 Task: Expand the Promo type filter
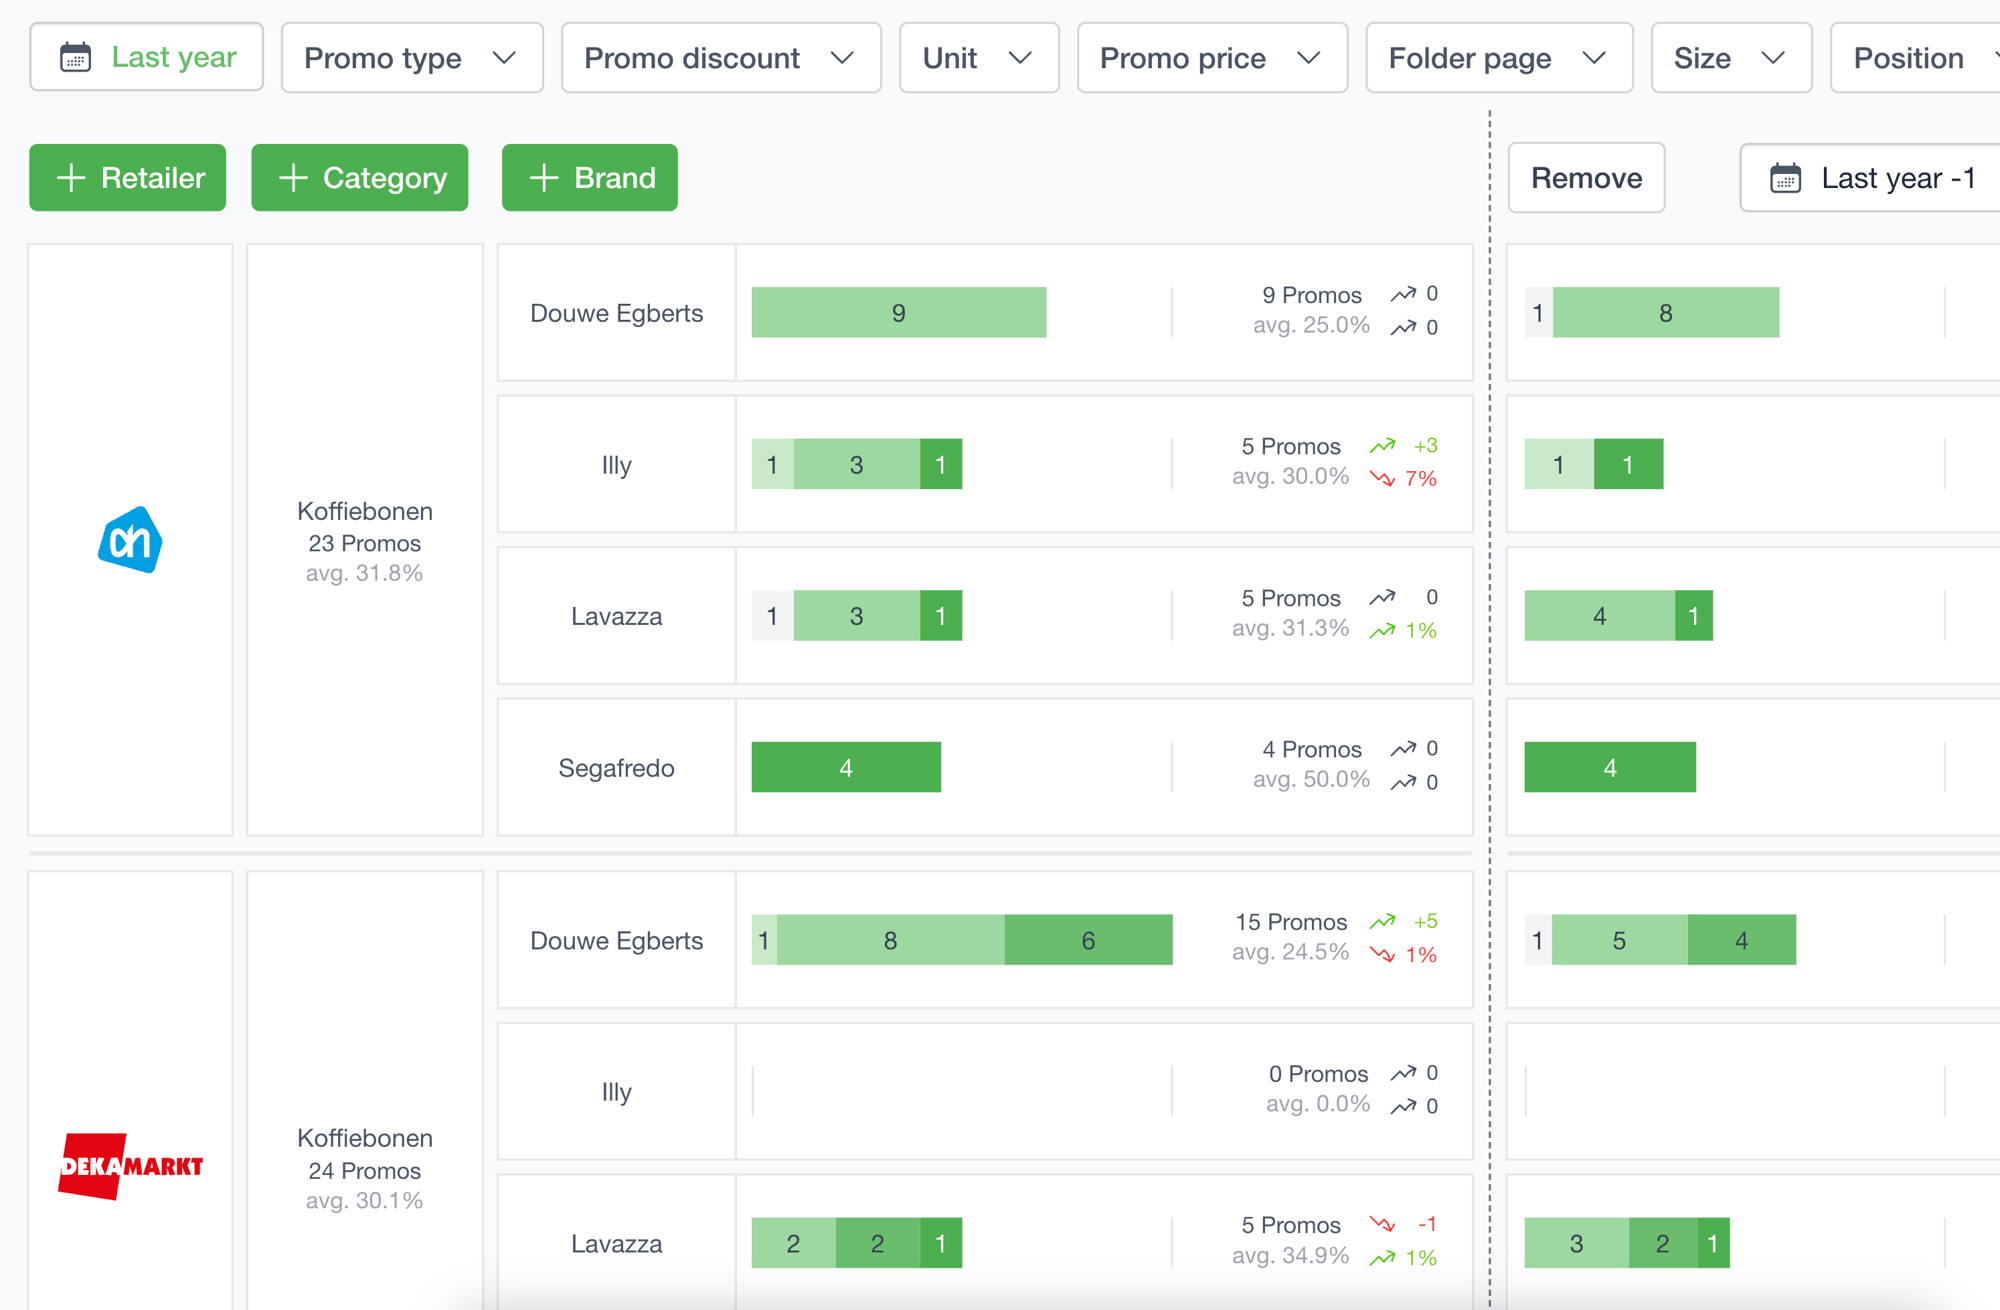click(x=412, y=58)
